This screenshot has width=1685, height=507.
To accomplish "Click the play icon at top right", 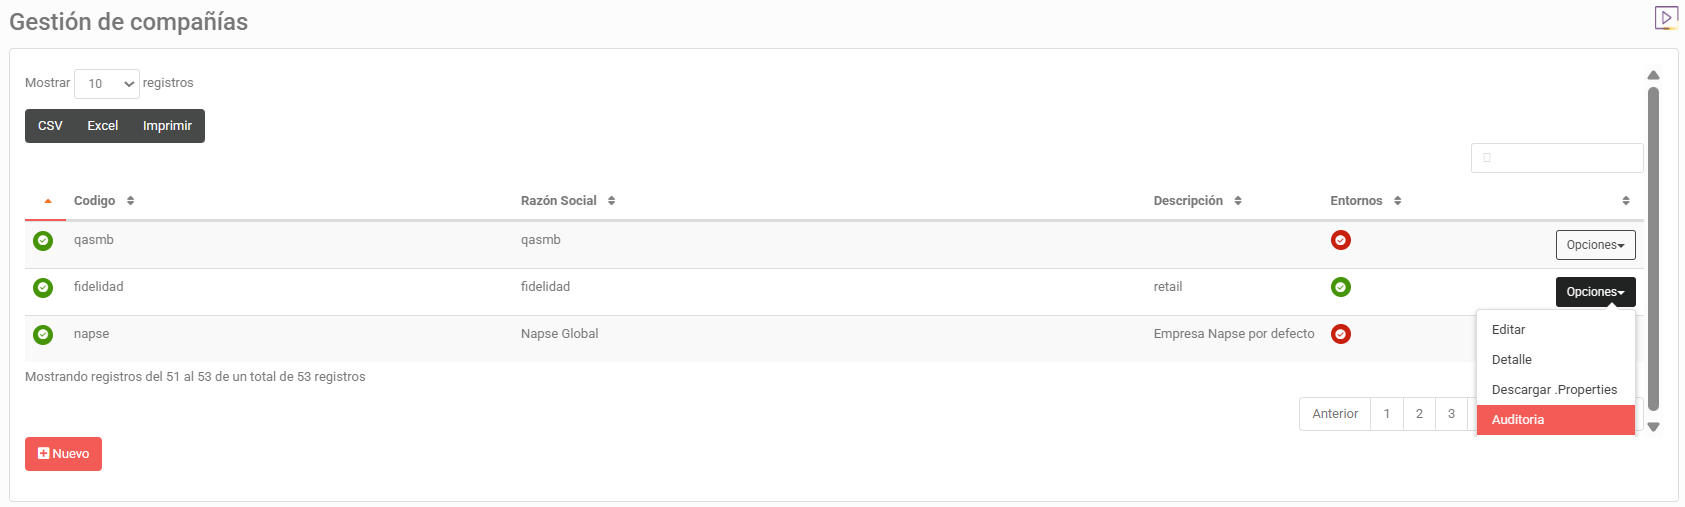I will (1666, 17).
